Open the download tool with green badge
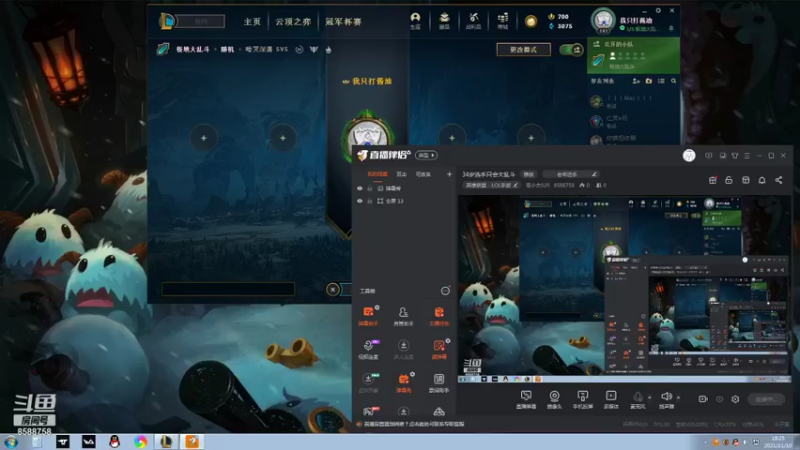Screen dimensions: 800x450 click(x=368, y=383)
